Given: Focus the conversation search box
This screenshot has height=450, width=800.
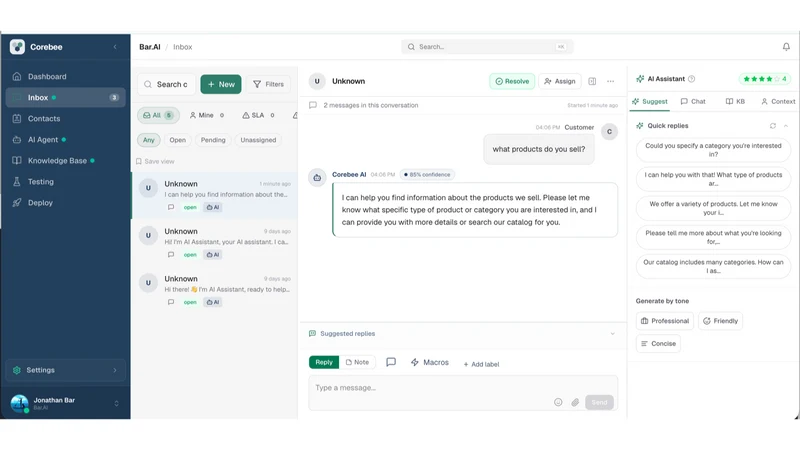Looking at the screenshot, I should coord(166,84).
